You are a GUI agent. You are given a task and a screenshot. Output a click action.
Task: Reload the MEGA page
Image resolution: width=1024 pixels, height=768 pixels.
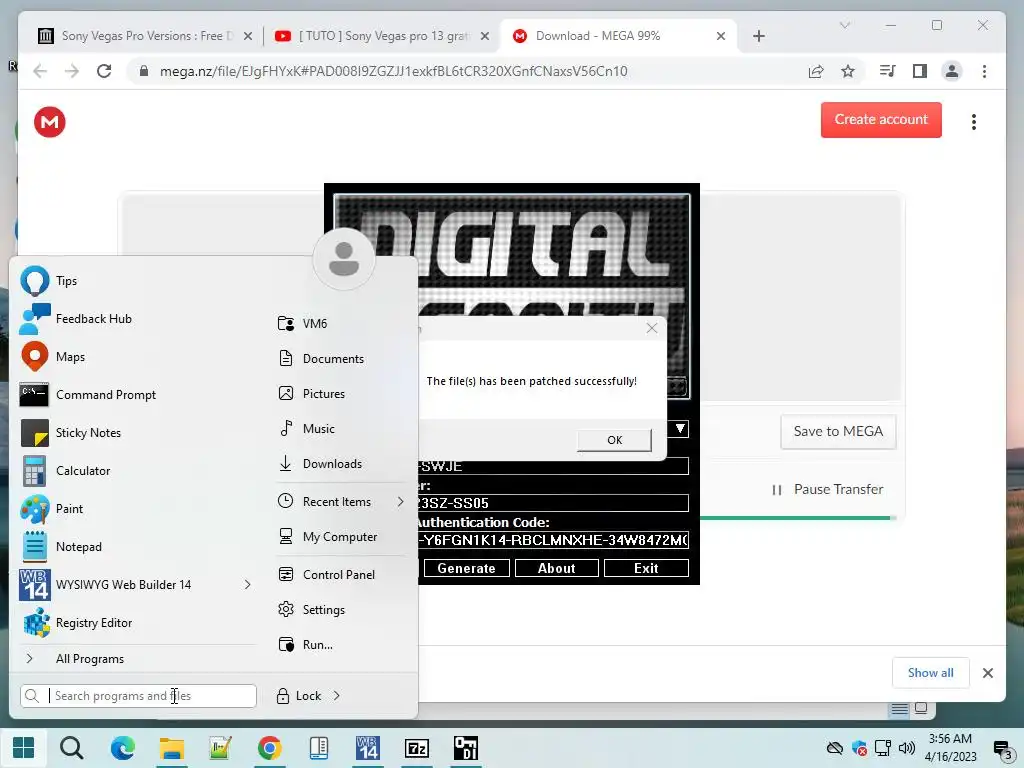(x=104, y=71)
